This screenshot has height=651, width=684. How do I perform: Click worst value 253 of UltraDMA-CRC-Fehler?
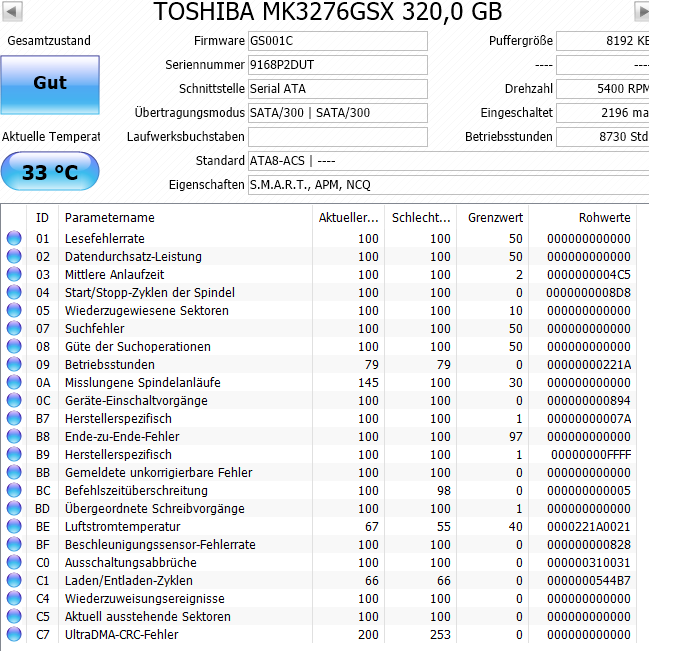[440, 635]
